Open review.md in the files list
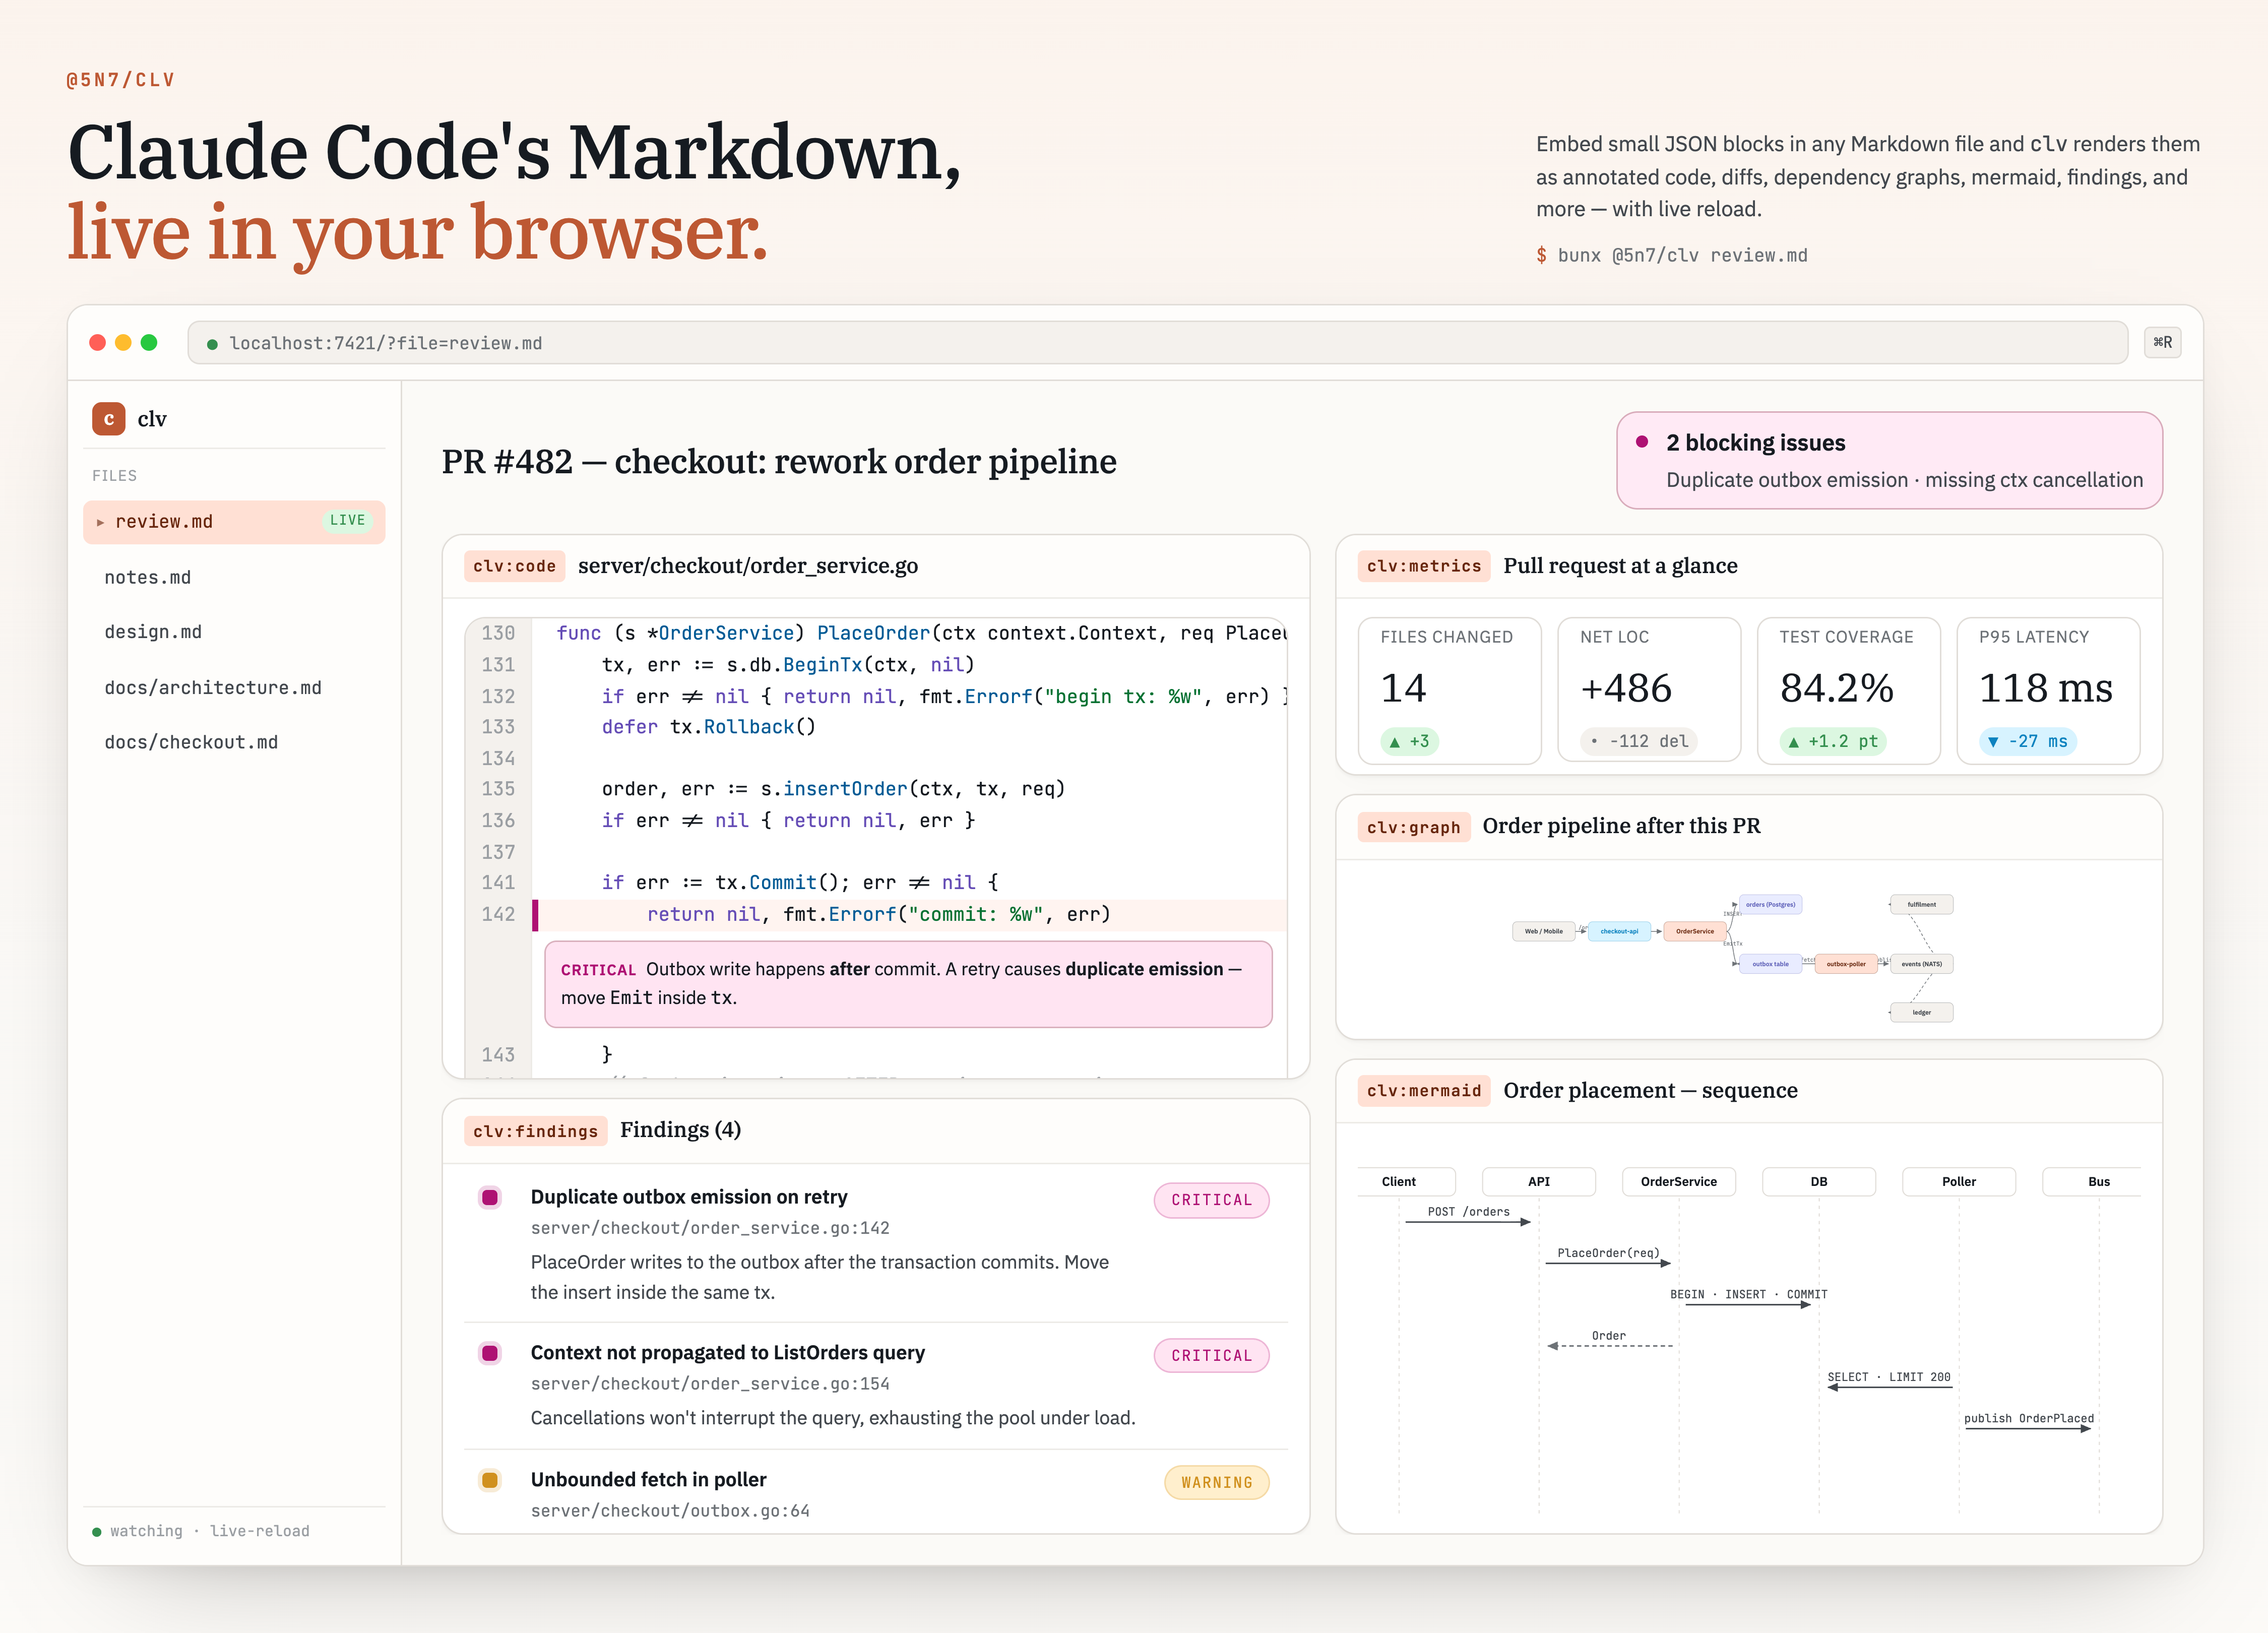Viewport: 2268px width, 1633px height. [x=234, y=522]
